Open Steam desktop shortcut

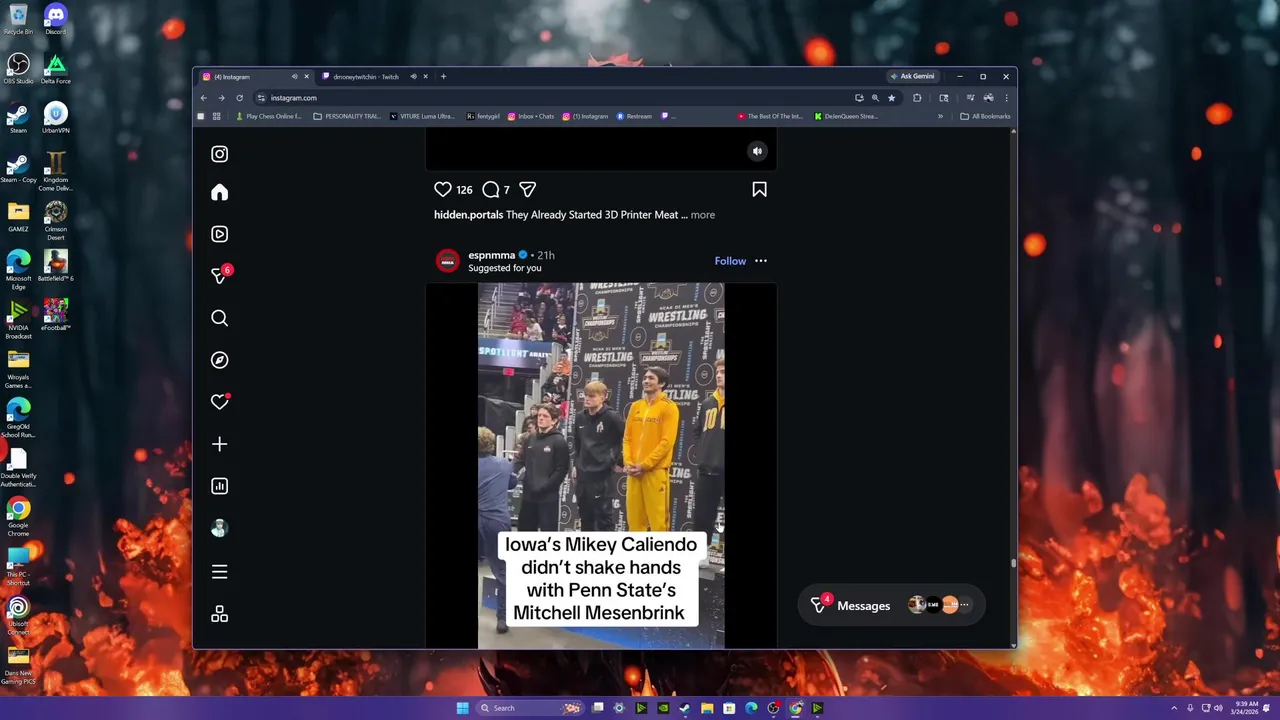tap(18, 118)
